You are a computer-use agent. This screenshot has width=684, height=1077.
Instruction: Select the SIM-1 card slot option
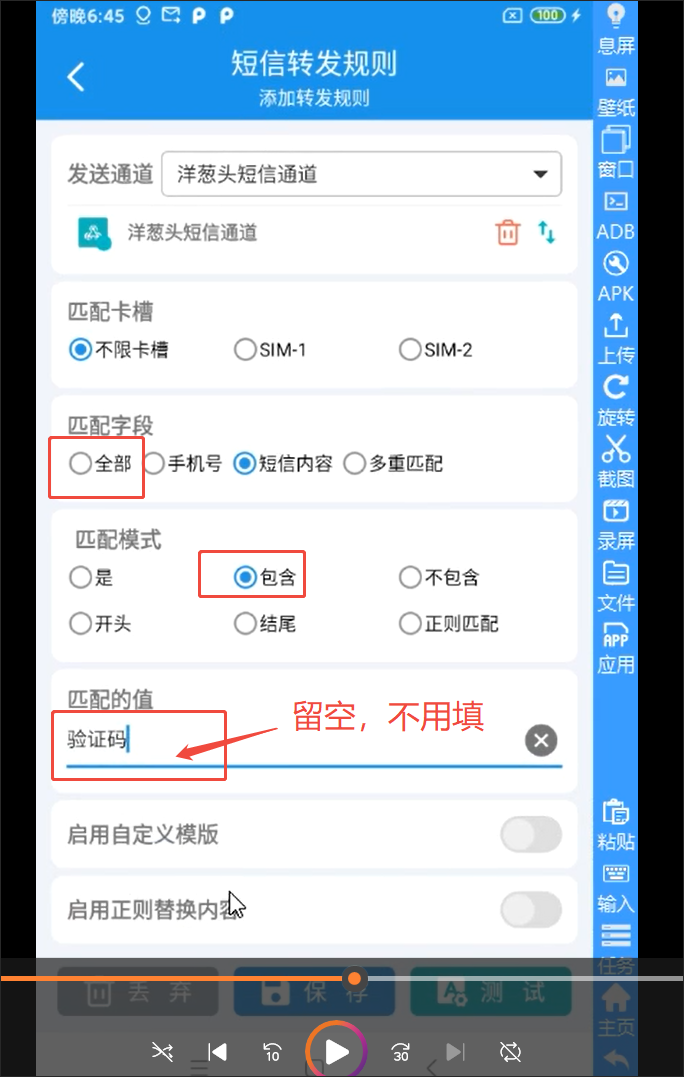270,350
